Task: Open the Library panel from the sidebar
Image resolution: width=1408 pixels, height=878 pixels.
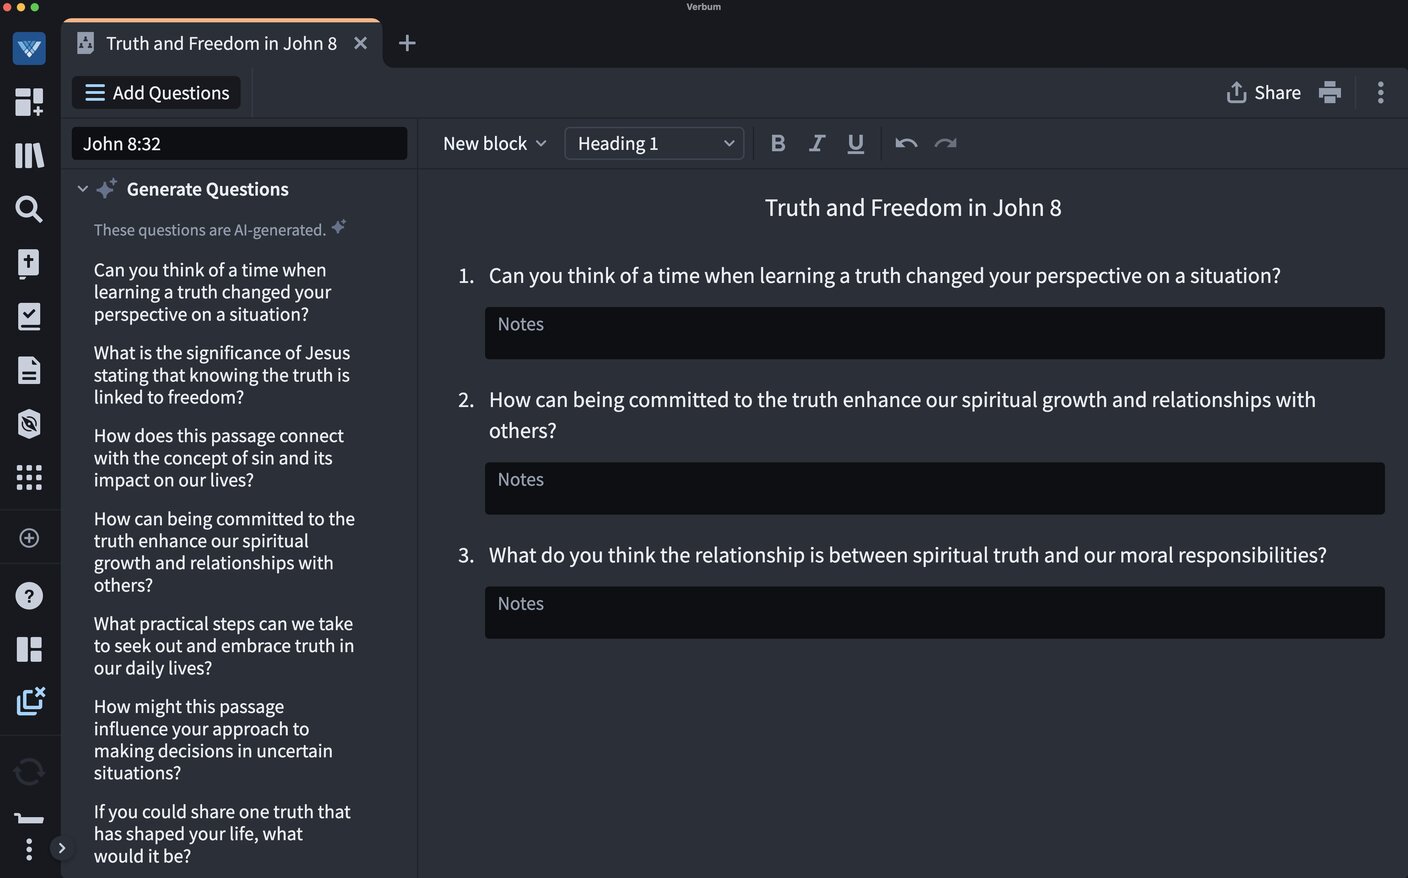Action: [29, 155]
